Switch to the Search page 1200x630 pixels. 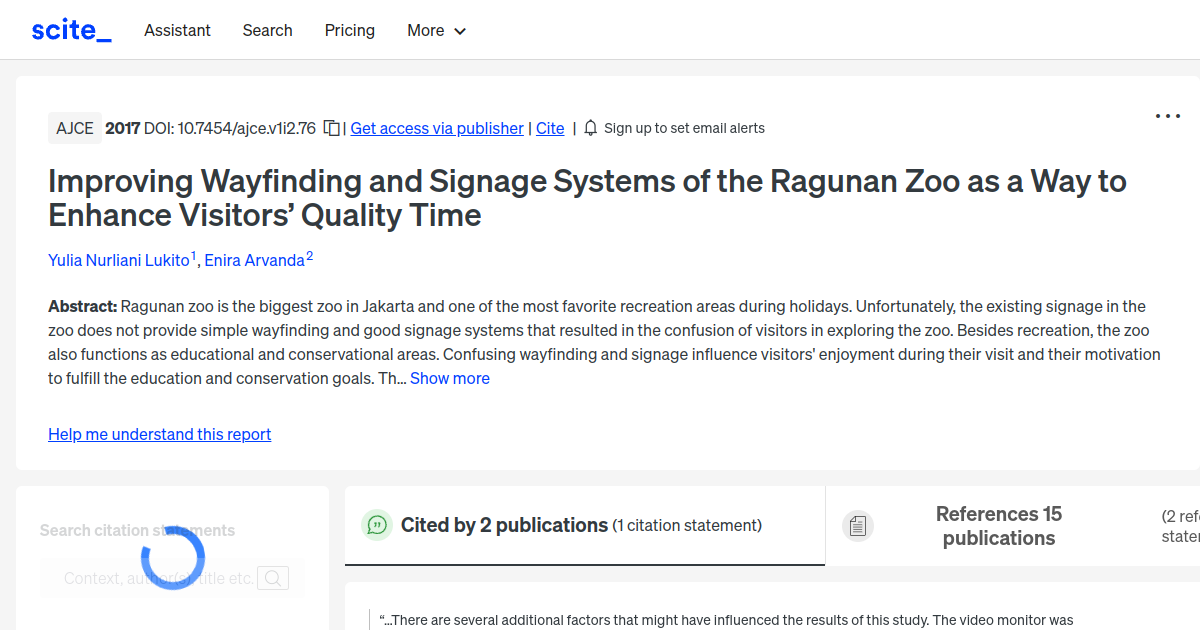coord(267,31)
